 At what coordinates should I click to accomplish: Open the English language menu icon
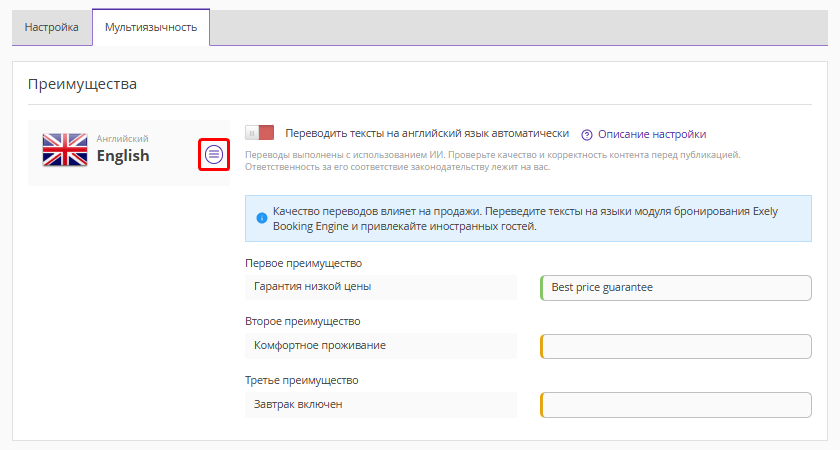(214, 155)
